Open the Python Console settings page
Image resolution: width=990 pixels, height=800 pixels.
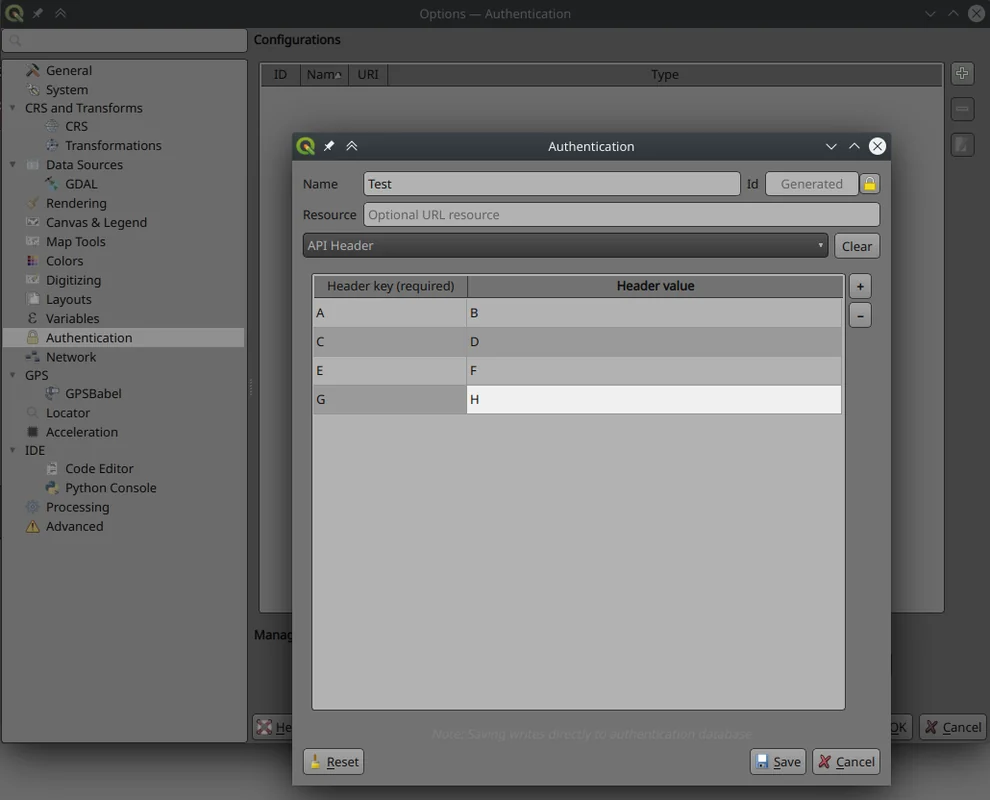click(110, 488)
